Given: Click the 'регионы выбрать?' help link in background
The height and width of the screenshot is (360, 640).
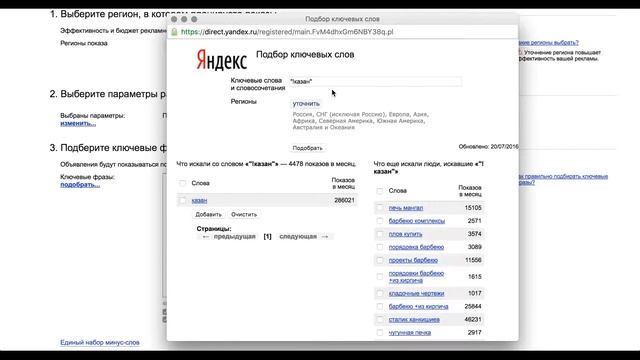Looking at the screenshot, I should click(x=549, y=42).
